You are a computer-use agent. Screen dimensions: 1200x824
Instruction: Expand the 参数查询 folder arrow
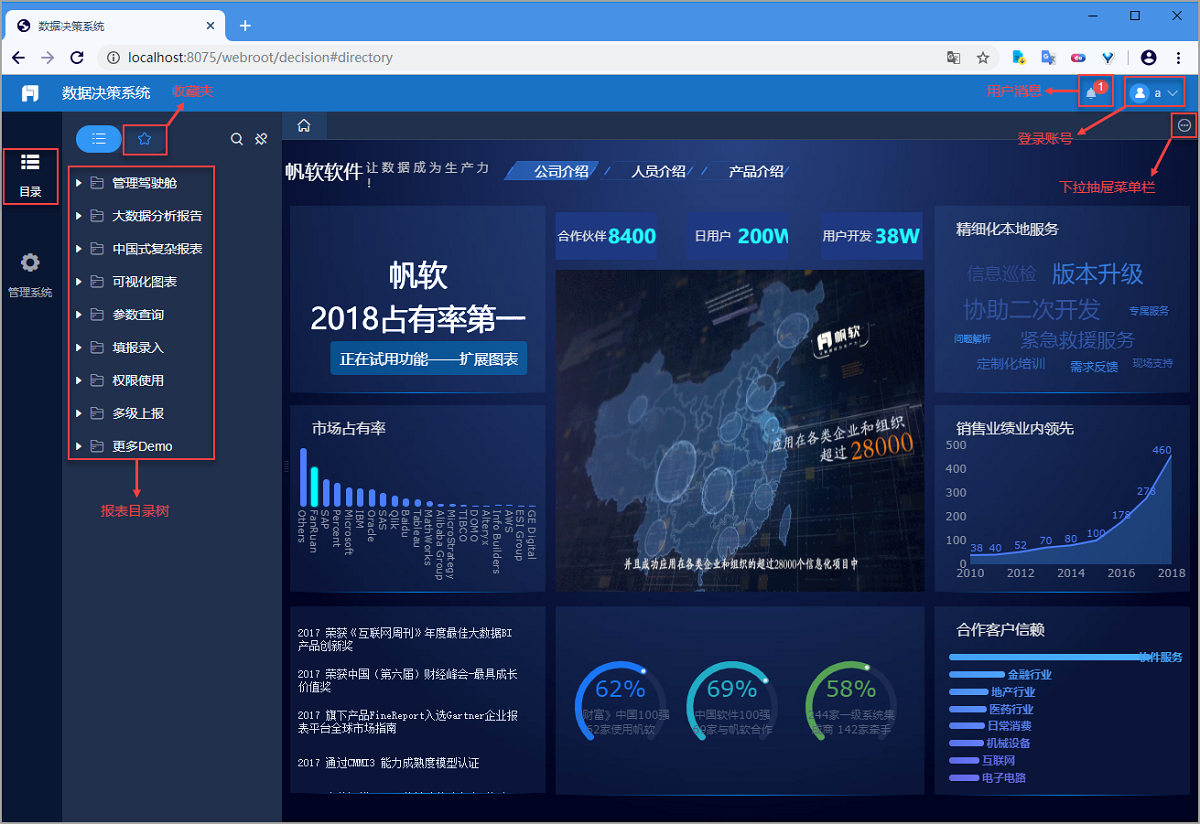tap(79, 315)
